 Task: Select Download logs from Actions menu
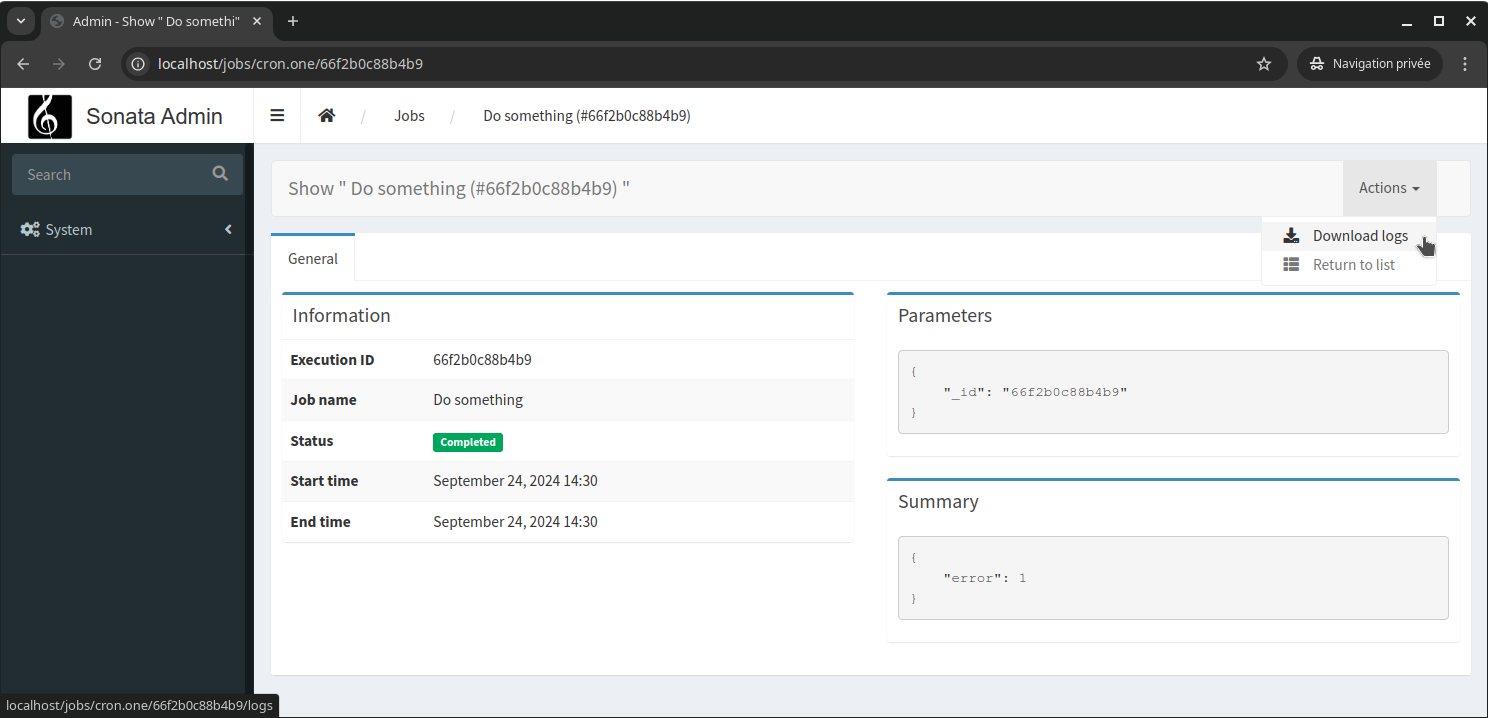tap(1348, 236)
